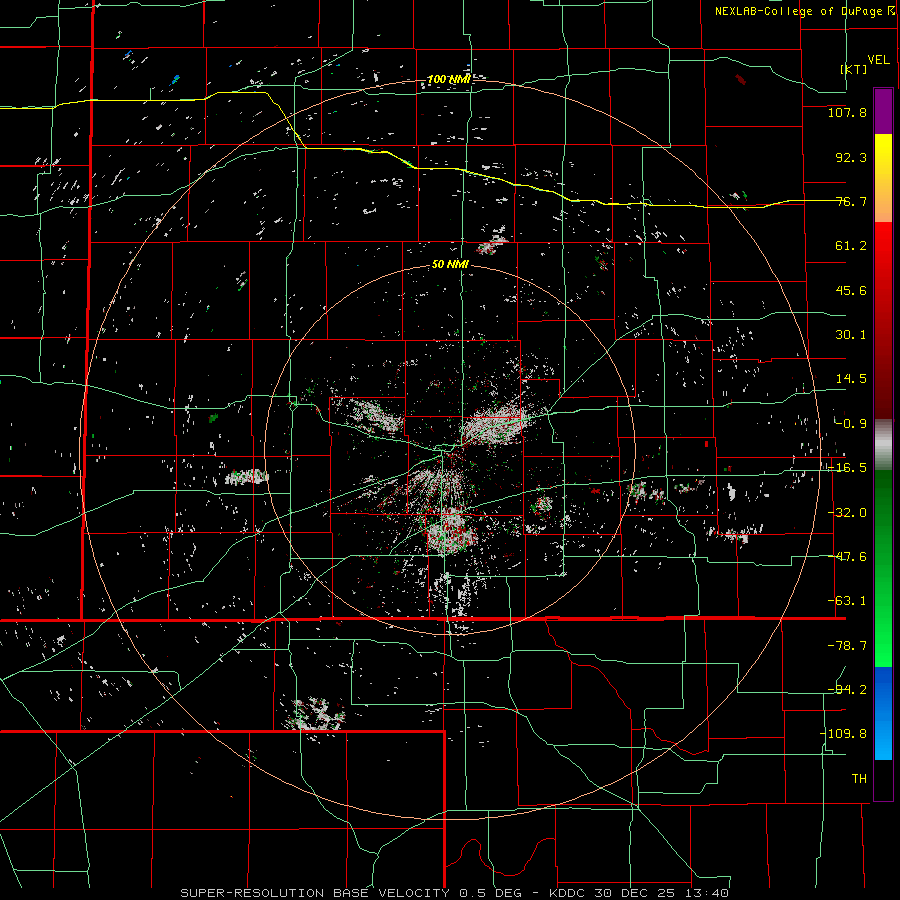Click the 14.5 legend value

tap(851, 379)
